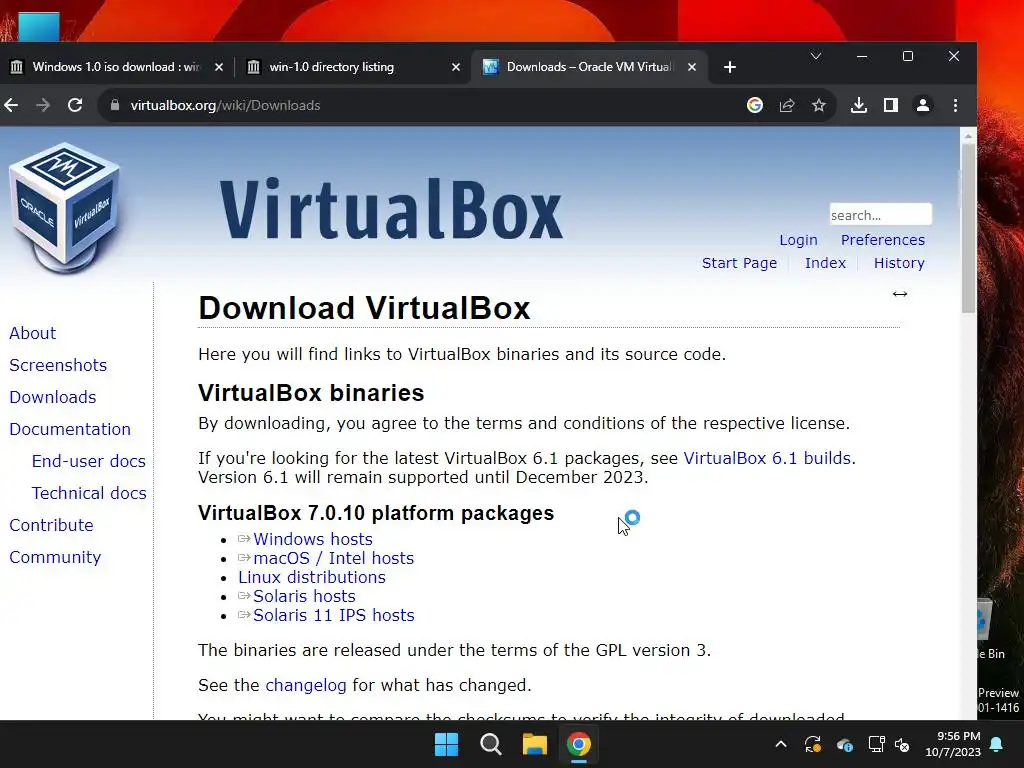Select the blue desktop icon at top-left
This screenshot has width=1024, height=768.
pyautogui.click(x=39, y=27)
